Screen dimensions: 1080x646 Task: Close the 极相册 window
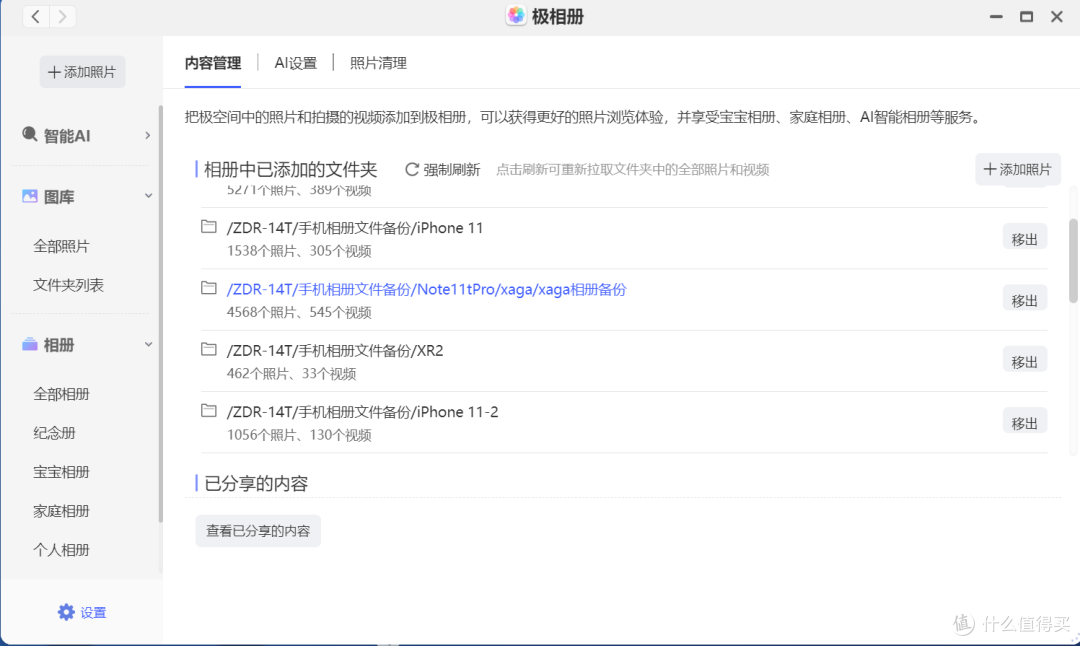point(1057,17)
